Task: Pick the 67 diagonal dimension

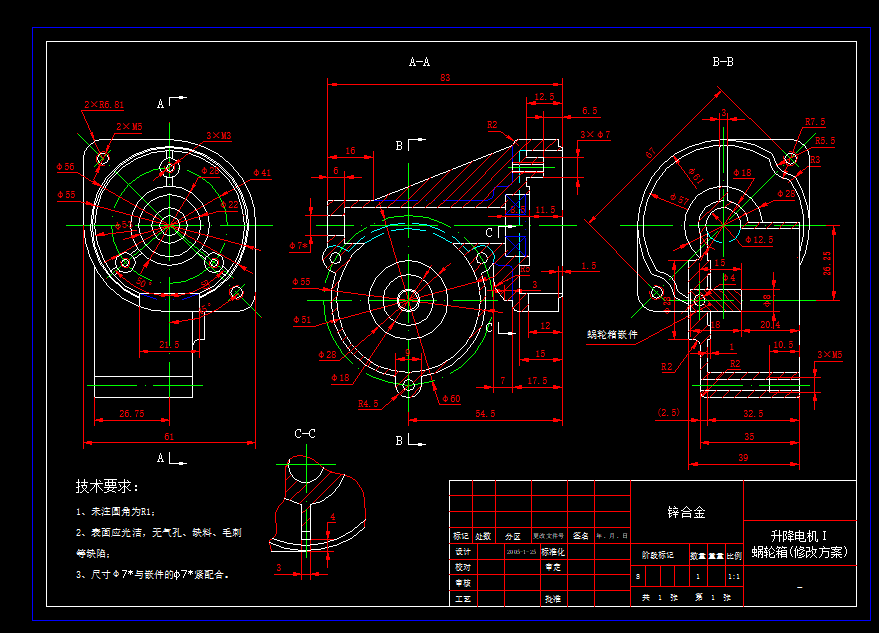Action: coord(651,153)
